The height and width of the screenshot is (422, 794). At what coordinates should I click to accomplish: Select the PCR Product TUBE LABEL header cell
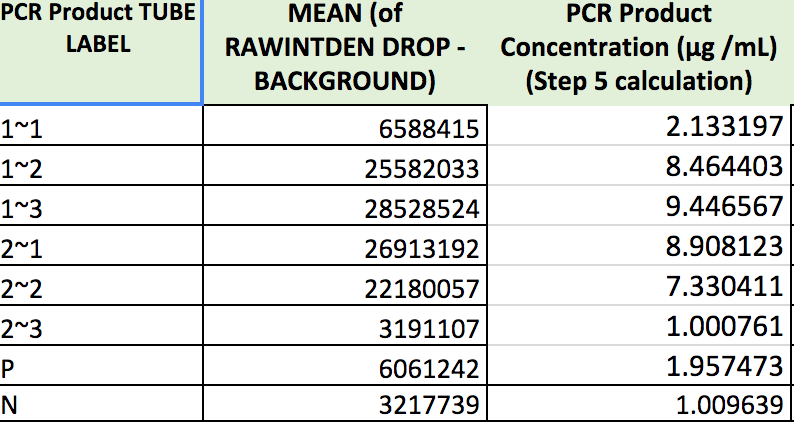(x=100, y=50)
